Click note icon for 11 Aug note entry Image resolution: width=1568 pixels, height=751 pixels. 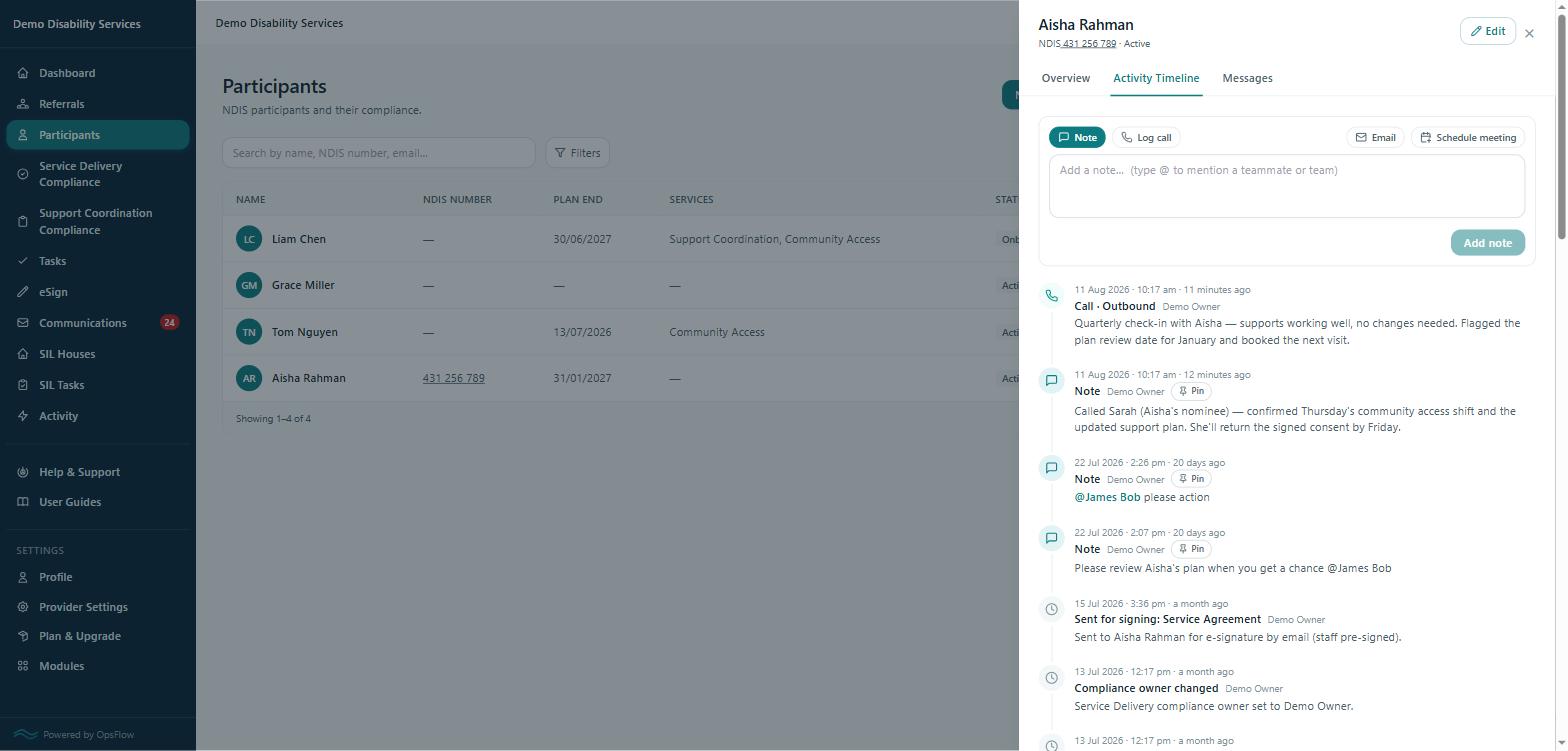(x=1051, y=380)
